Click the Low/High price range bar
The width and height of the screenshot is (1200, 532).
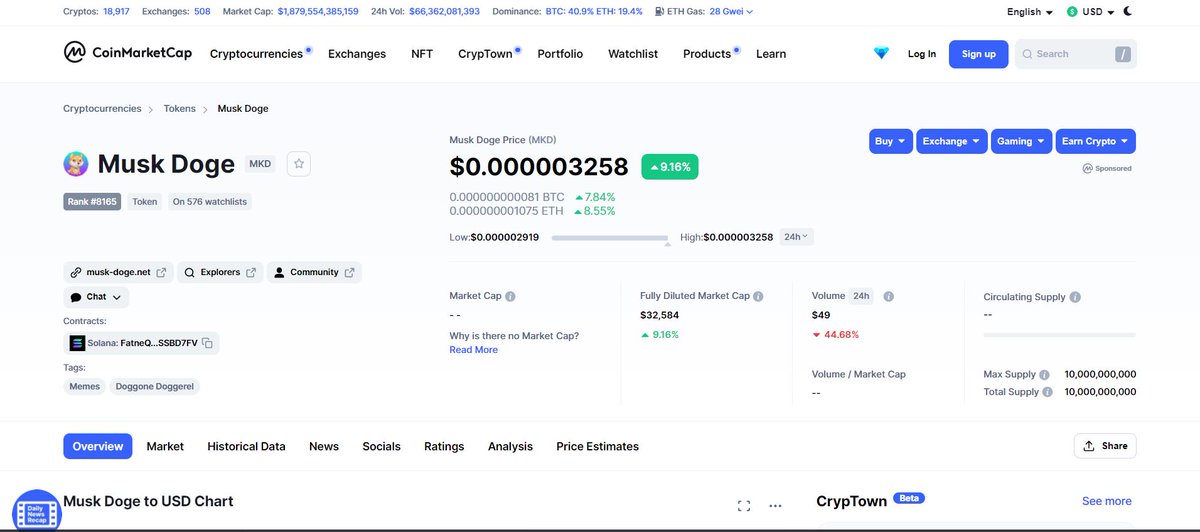click(x=609, y=238)
